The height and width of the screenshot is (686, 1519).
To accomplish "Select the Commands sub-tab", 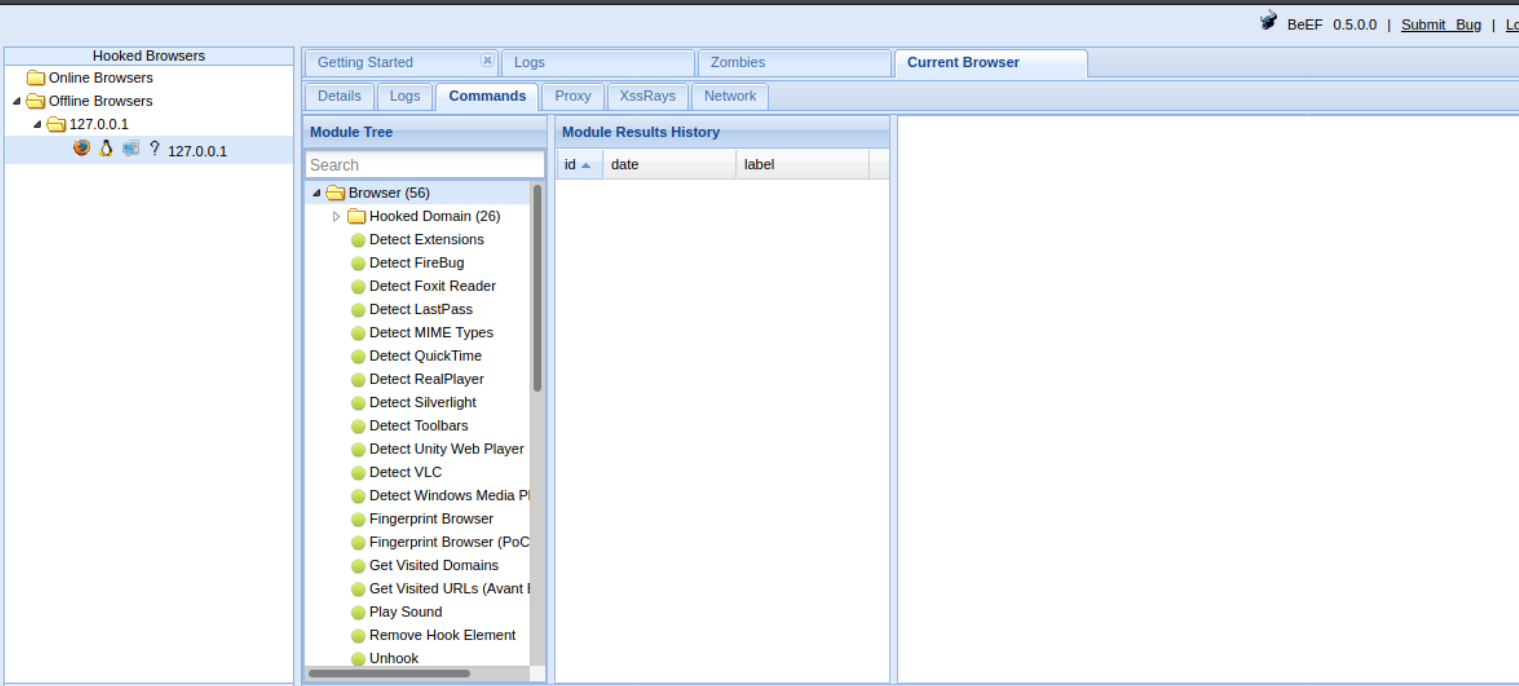I will (487, 96).
